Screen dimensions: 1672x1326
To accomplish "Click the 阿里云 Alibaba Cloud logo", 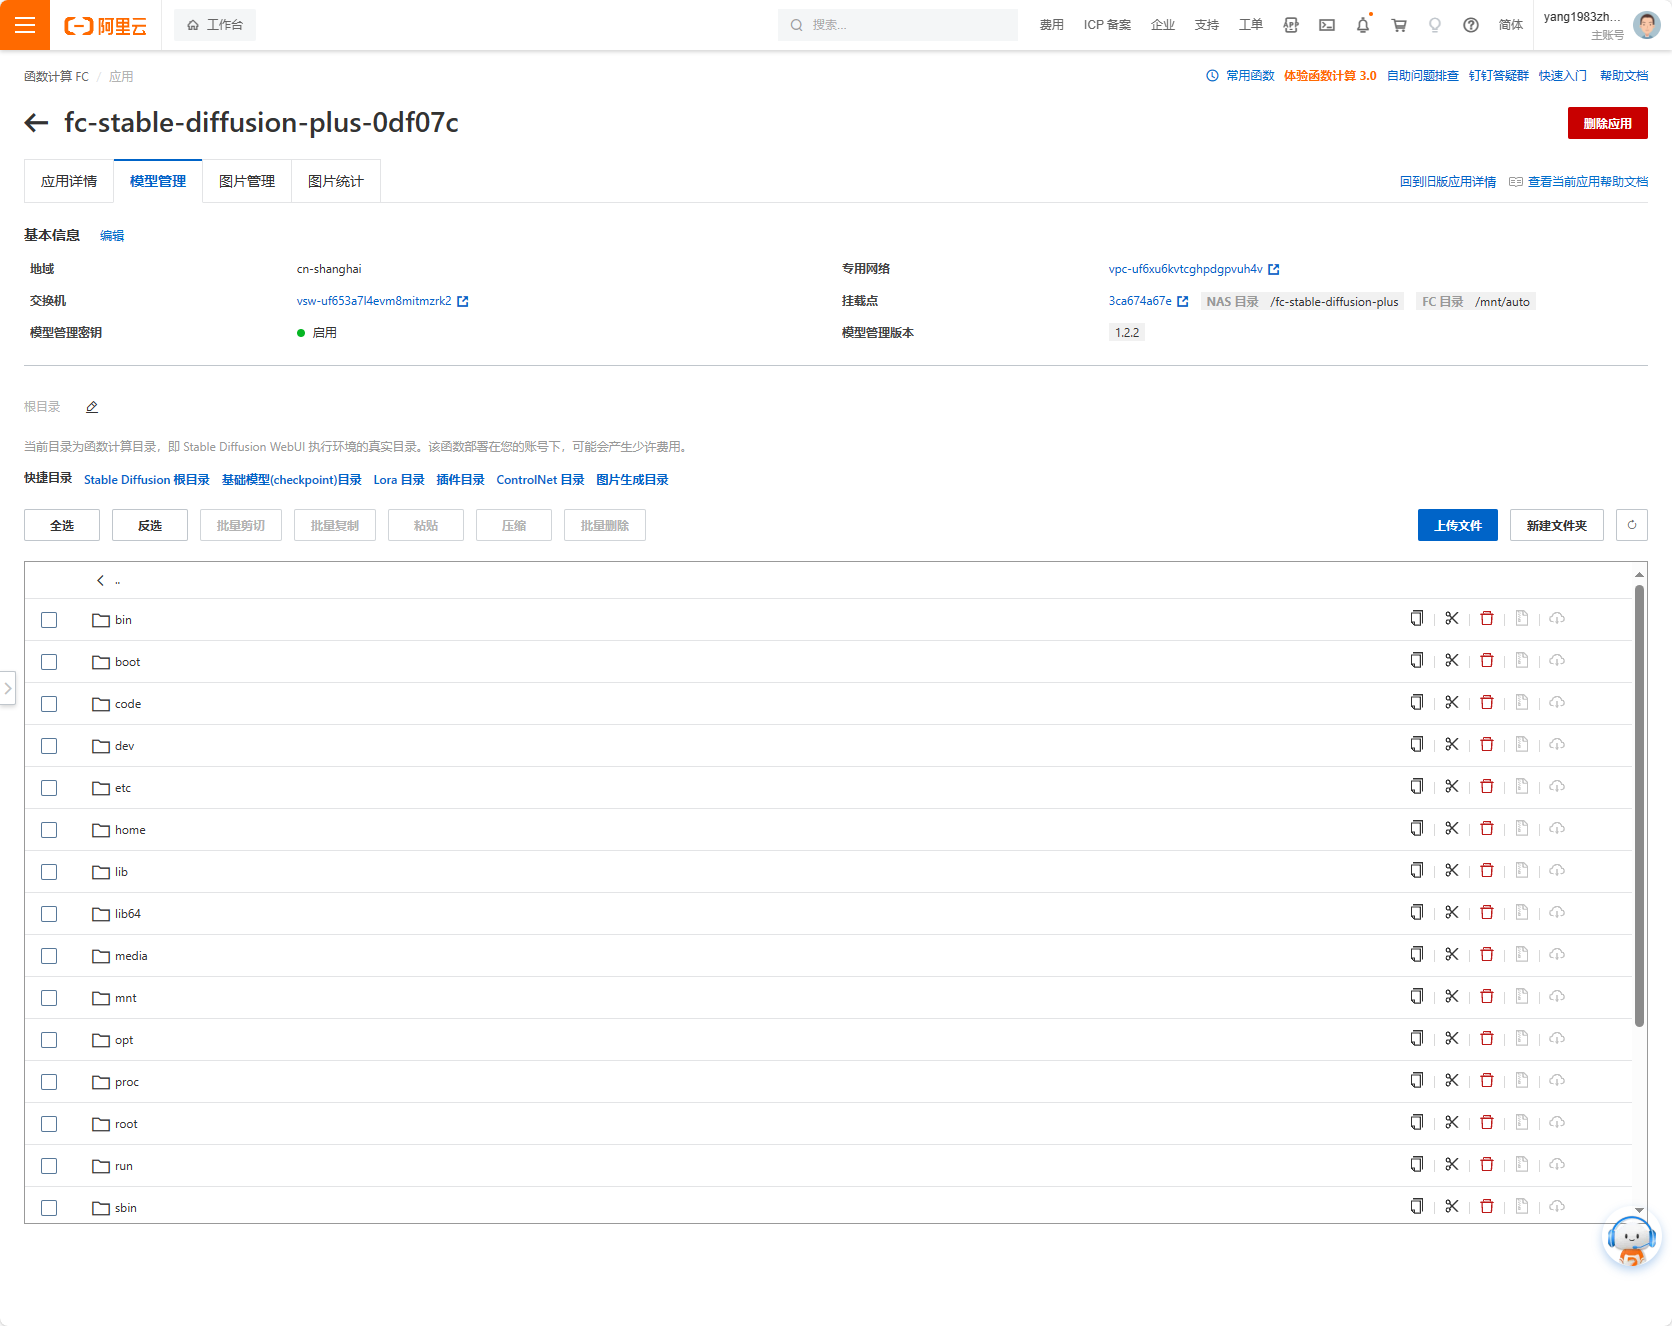I will click(x=105, y=26).
